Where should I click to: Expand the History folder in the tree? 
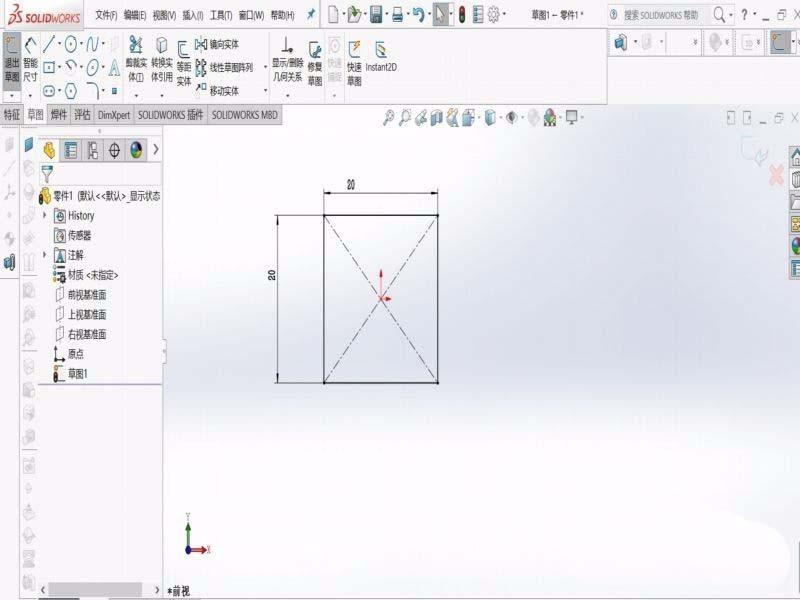[45, 216]
